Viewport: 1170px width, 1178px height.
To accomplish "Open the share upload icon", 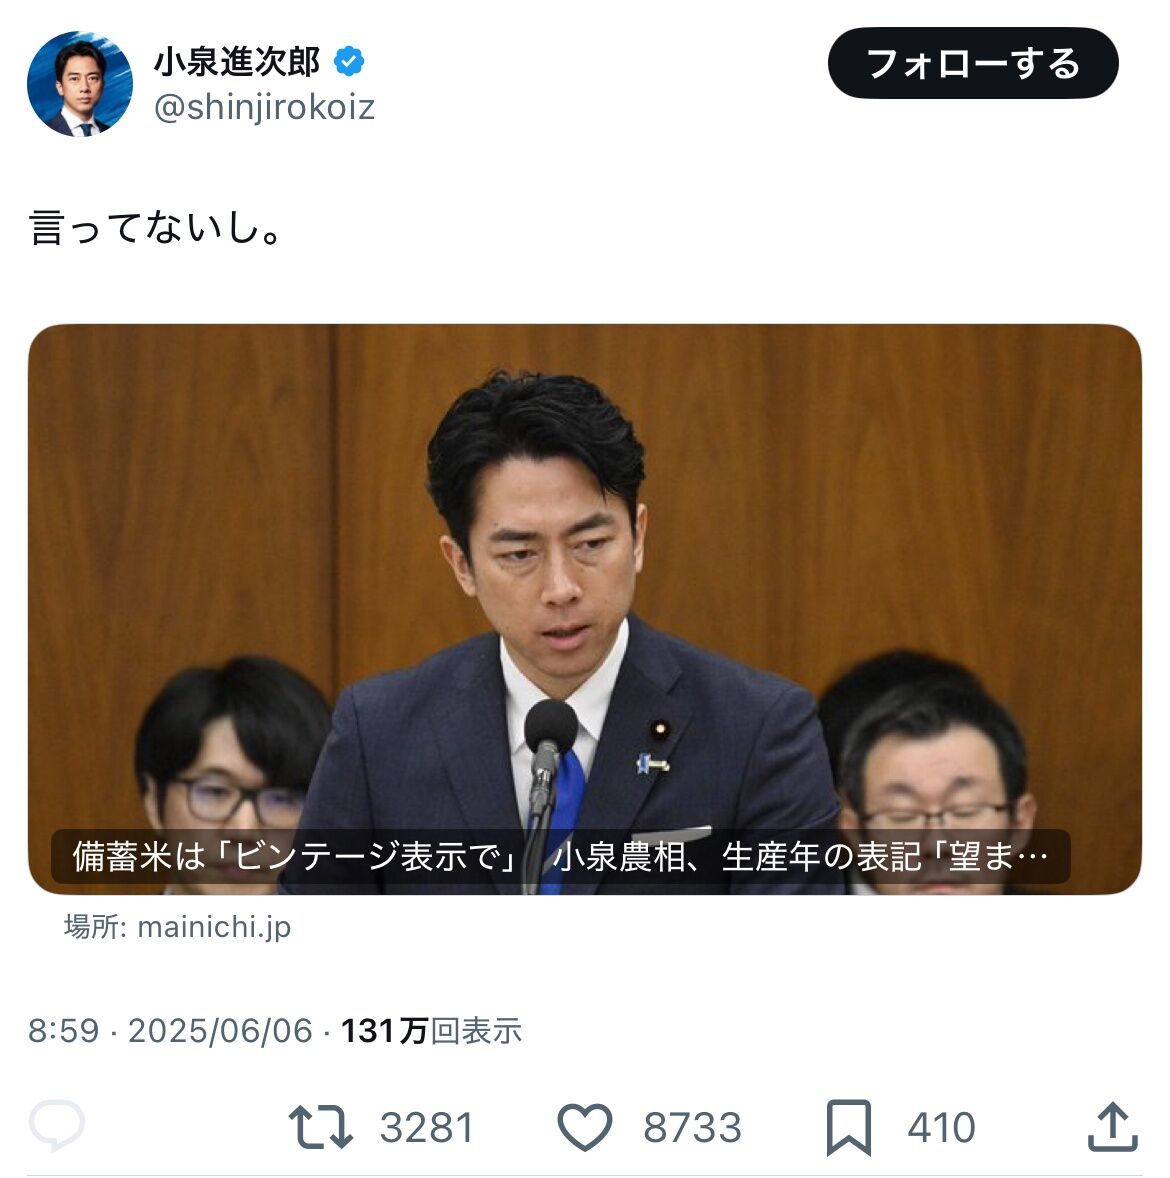I will click(x=1113, y=1125).
